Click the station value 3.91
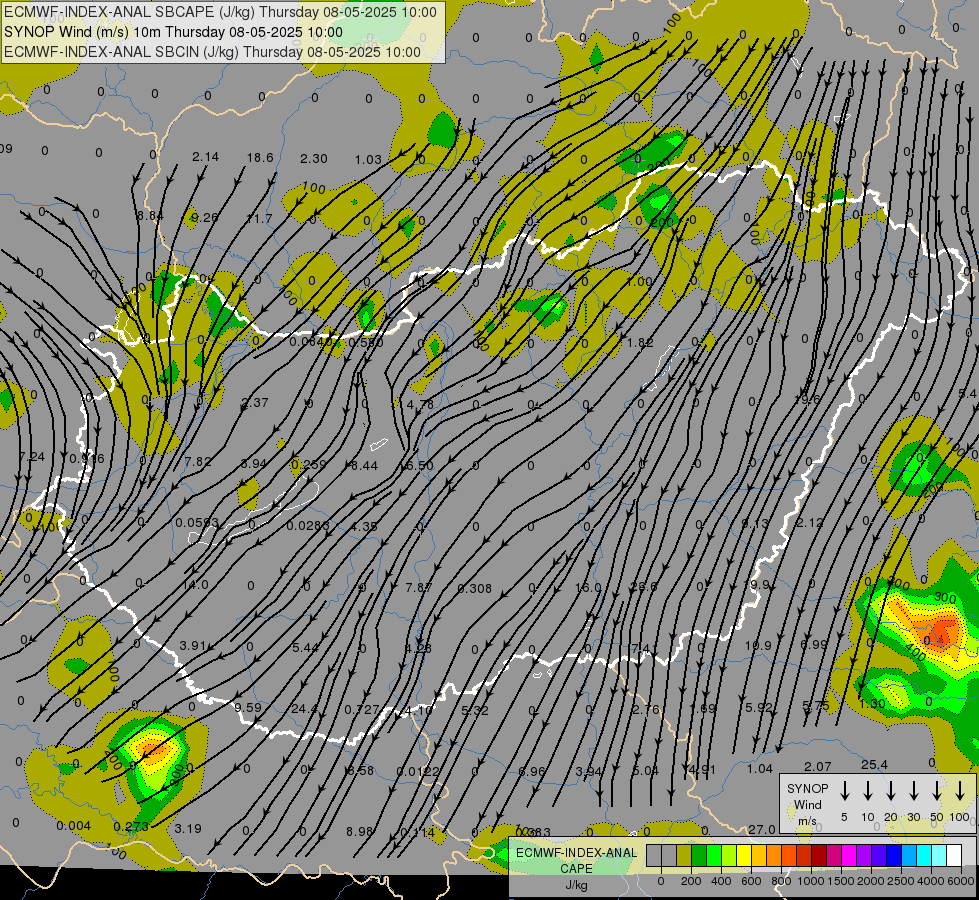The width and height of the screenshot is (979, 900). pyautogui.click(x=193, y=645)
